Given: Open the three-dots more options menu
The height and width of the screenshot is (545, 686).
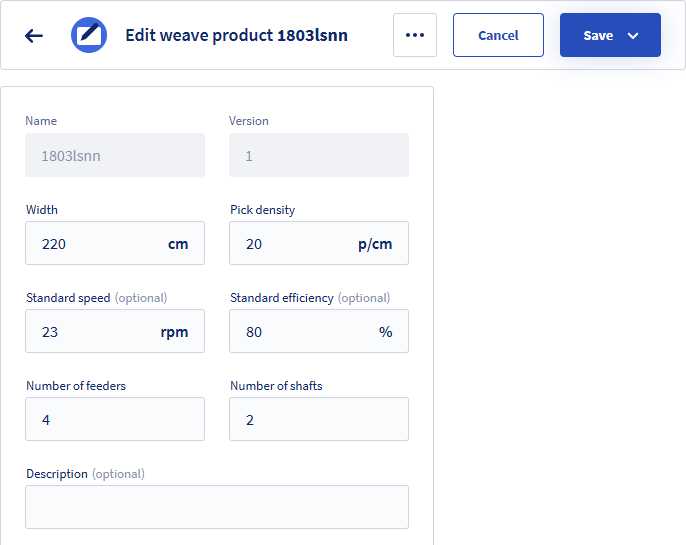Looking at the screenshot, I should click(x=415, y=35).
